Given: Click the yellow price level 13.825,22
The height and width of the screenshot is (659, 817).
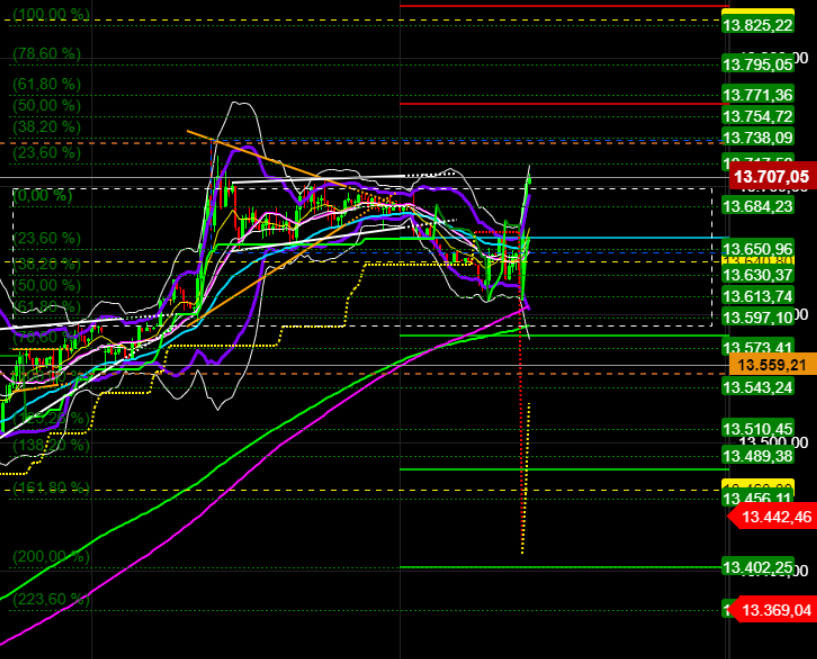Looking at the screenshot, I should click(756, 26).
